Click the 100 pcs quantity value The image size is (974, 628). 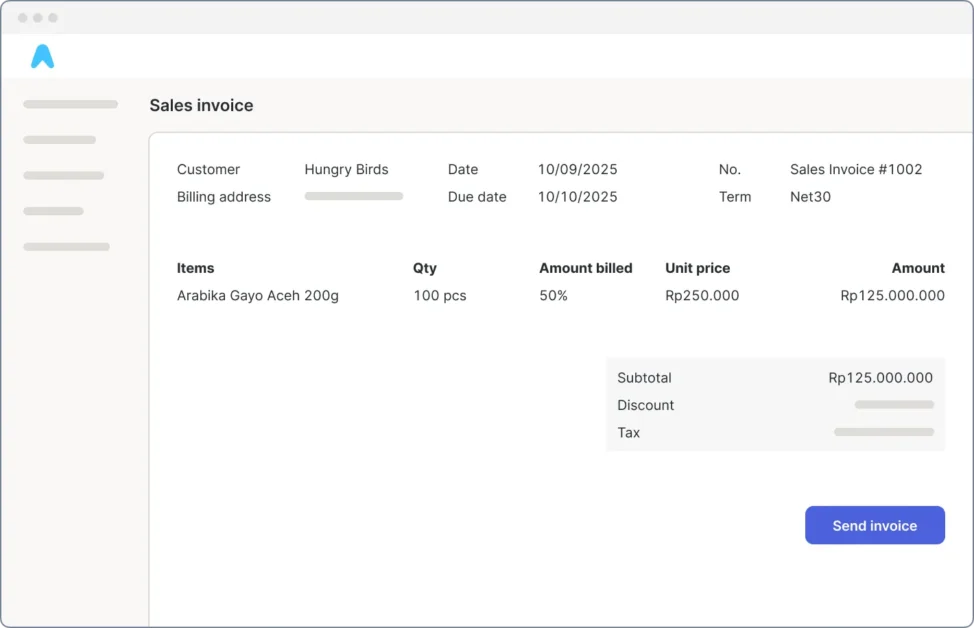439,296
